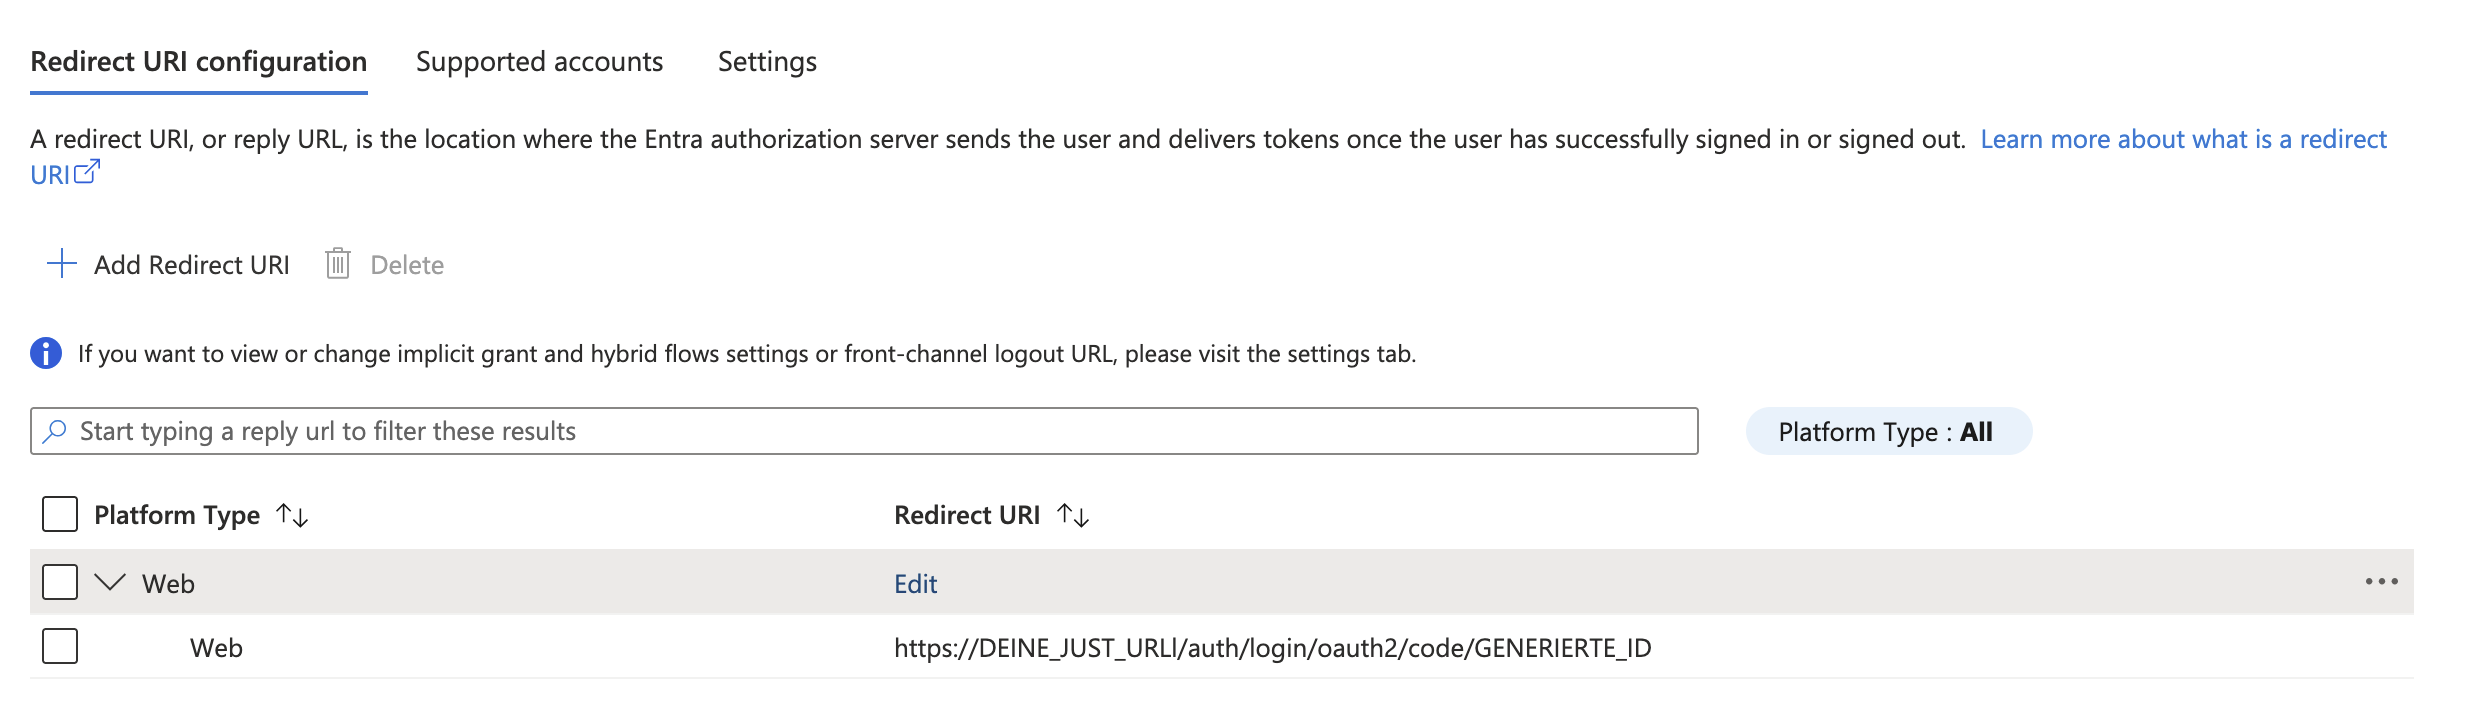The width and height of the screenshot is (2468, 708).
Task: Click the indented Web platform cell
Action: point(216,648)
